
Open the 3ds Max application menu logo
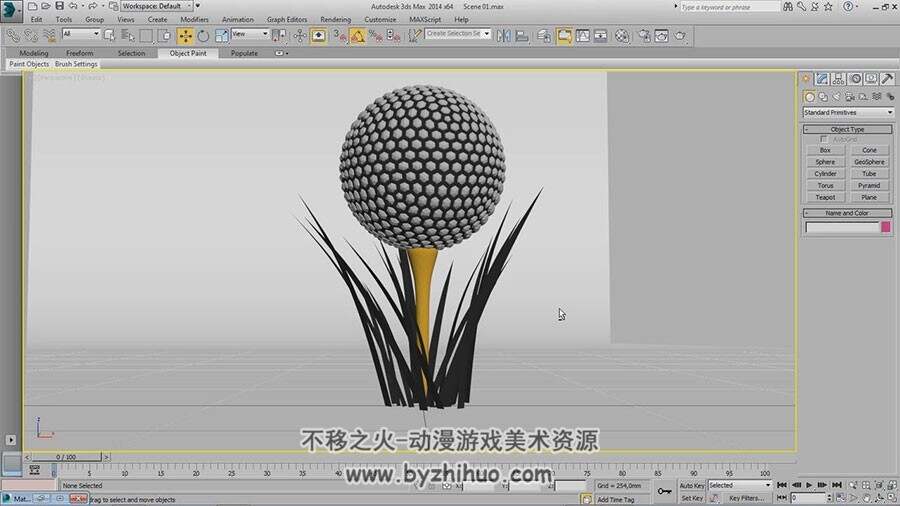coord(10,10)
